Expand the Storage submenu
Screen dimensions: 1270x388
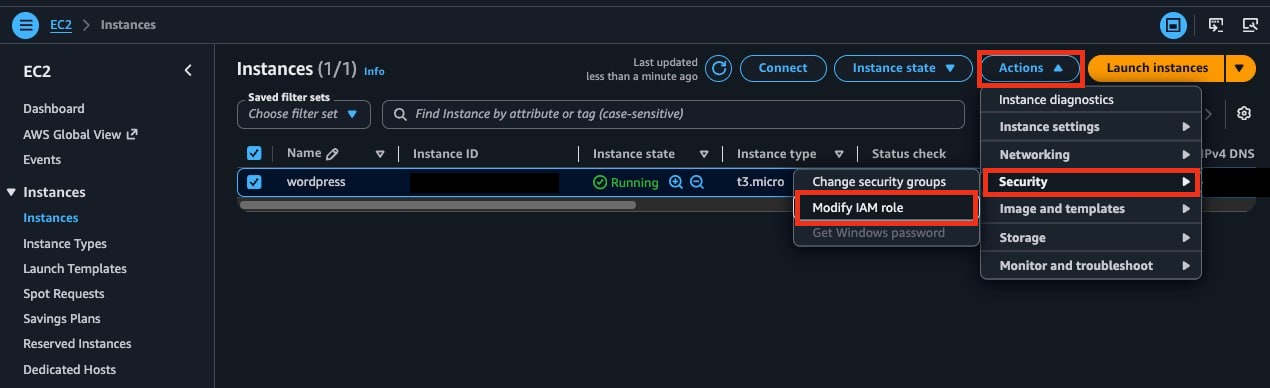click(x=1091, y=238)
